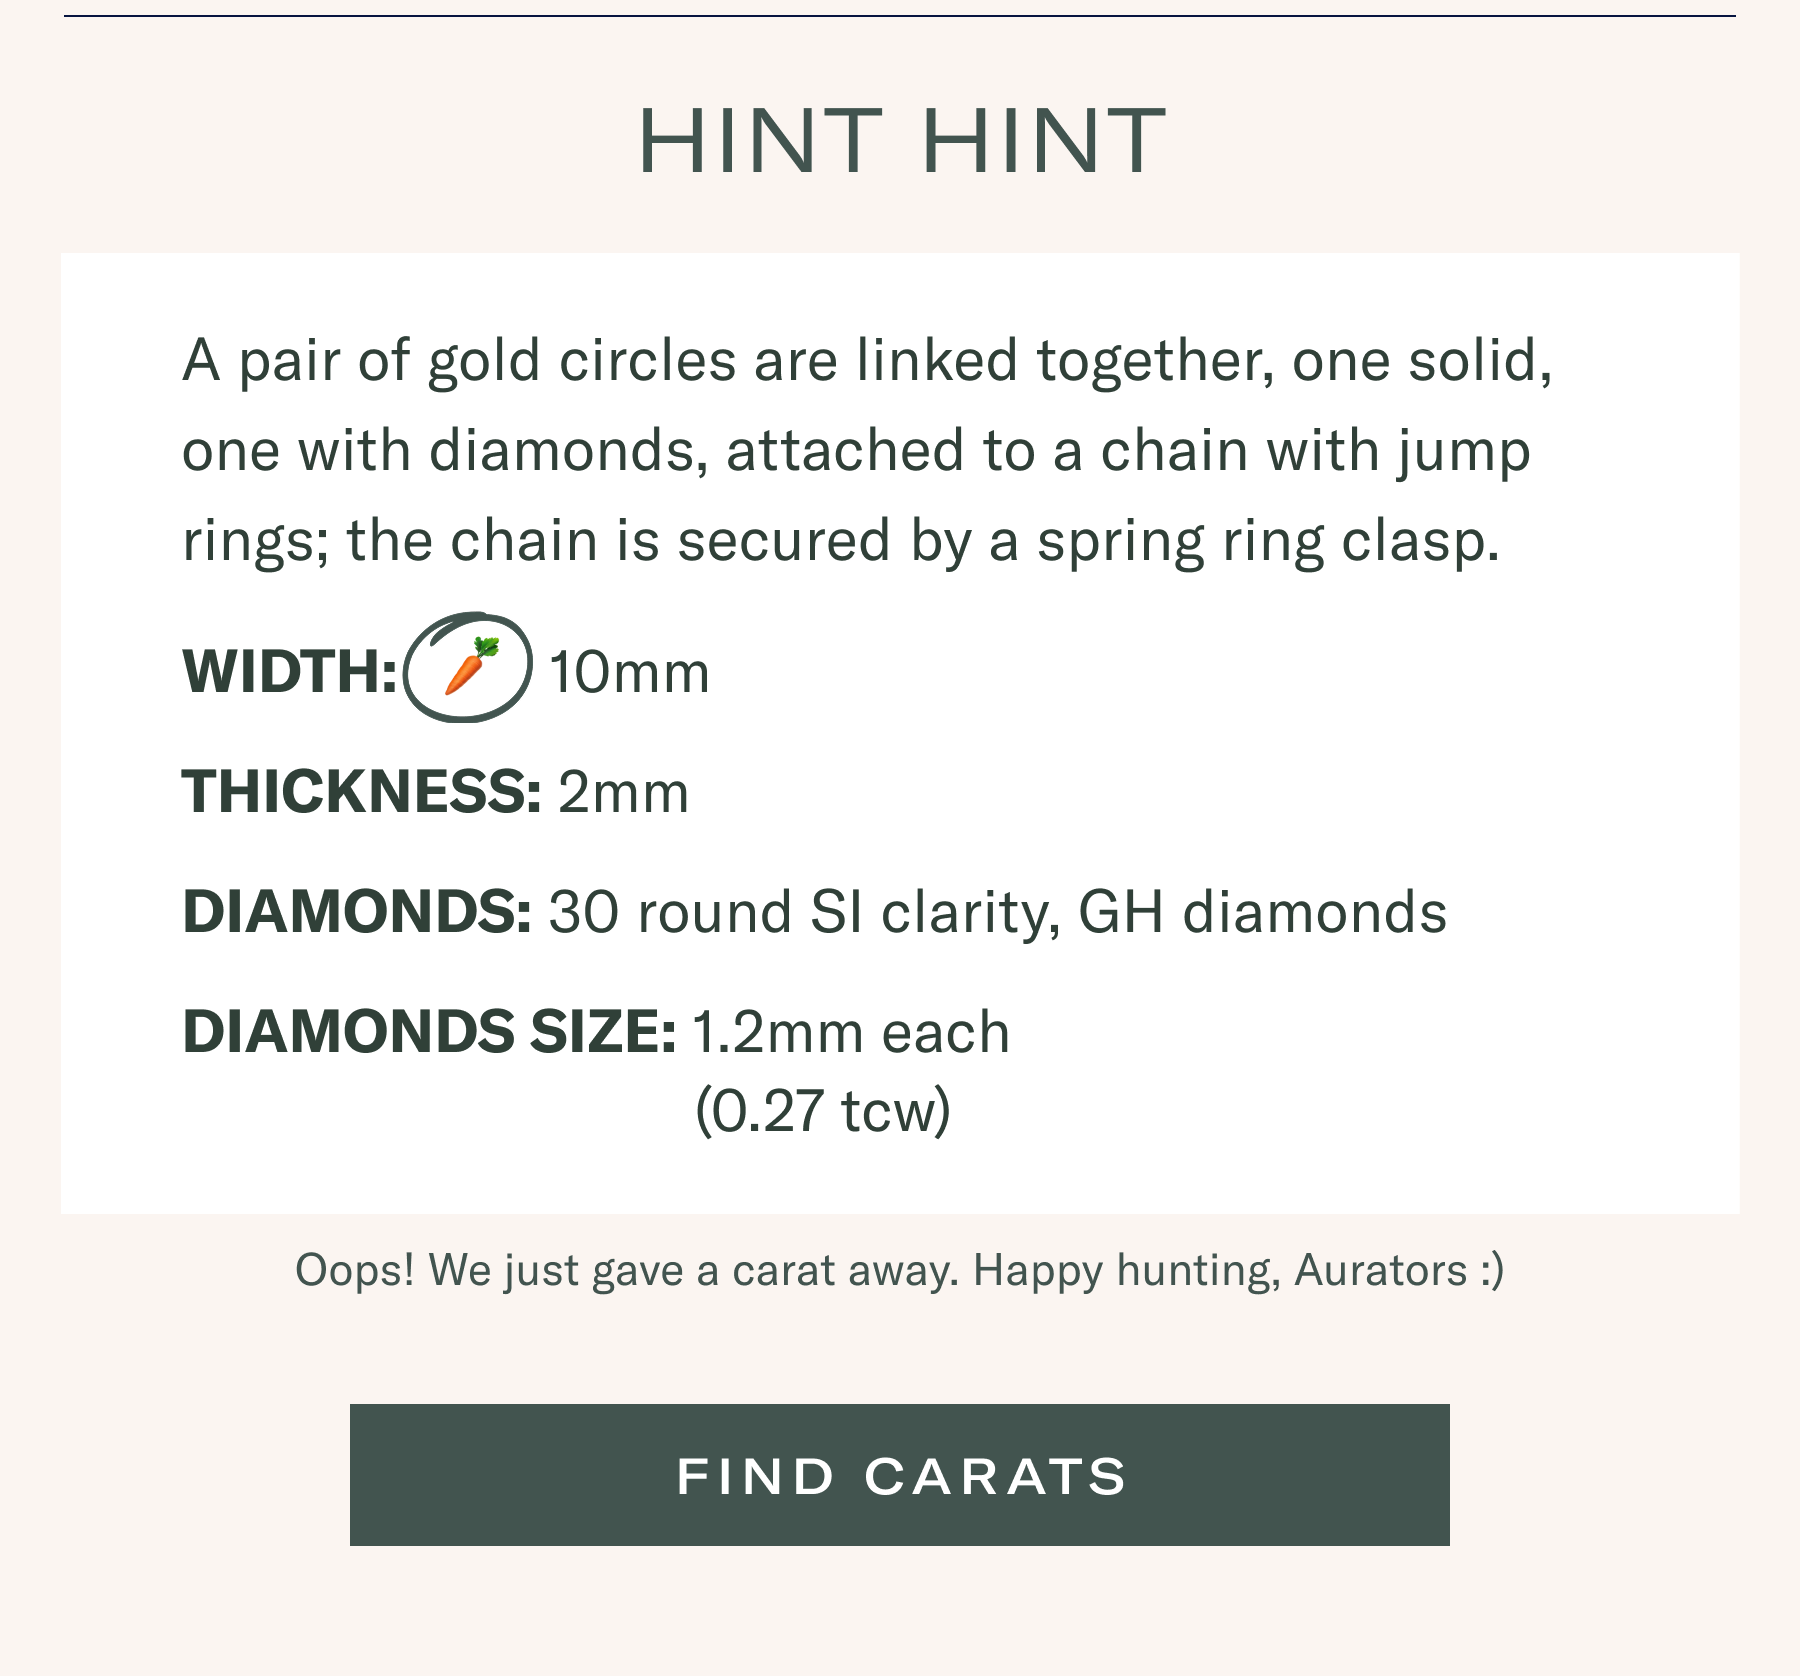Click the circled carrot icon
Image resolution: width=1800 pixels, height=1676 pixels.
468,667
